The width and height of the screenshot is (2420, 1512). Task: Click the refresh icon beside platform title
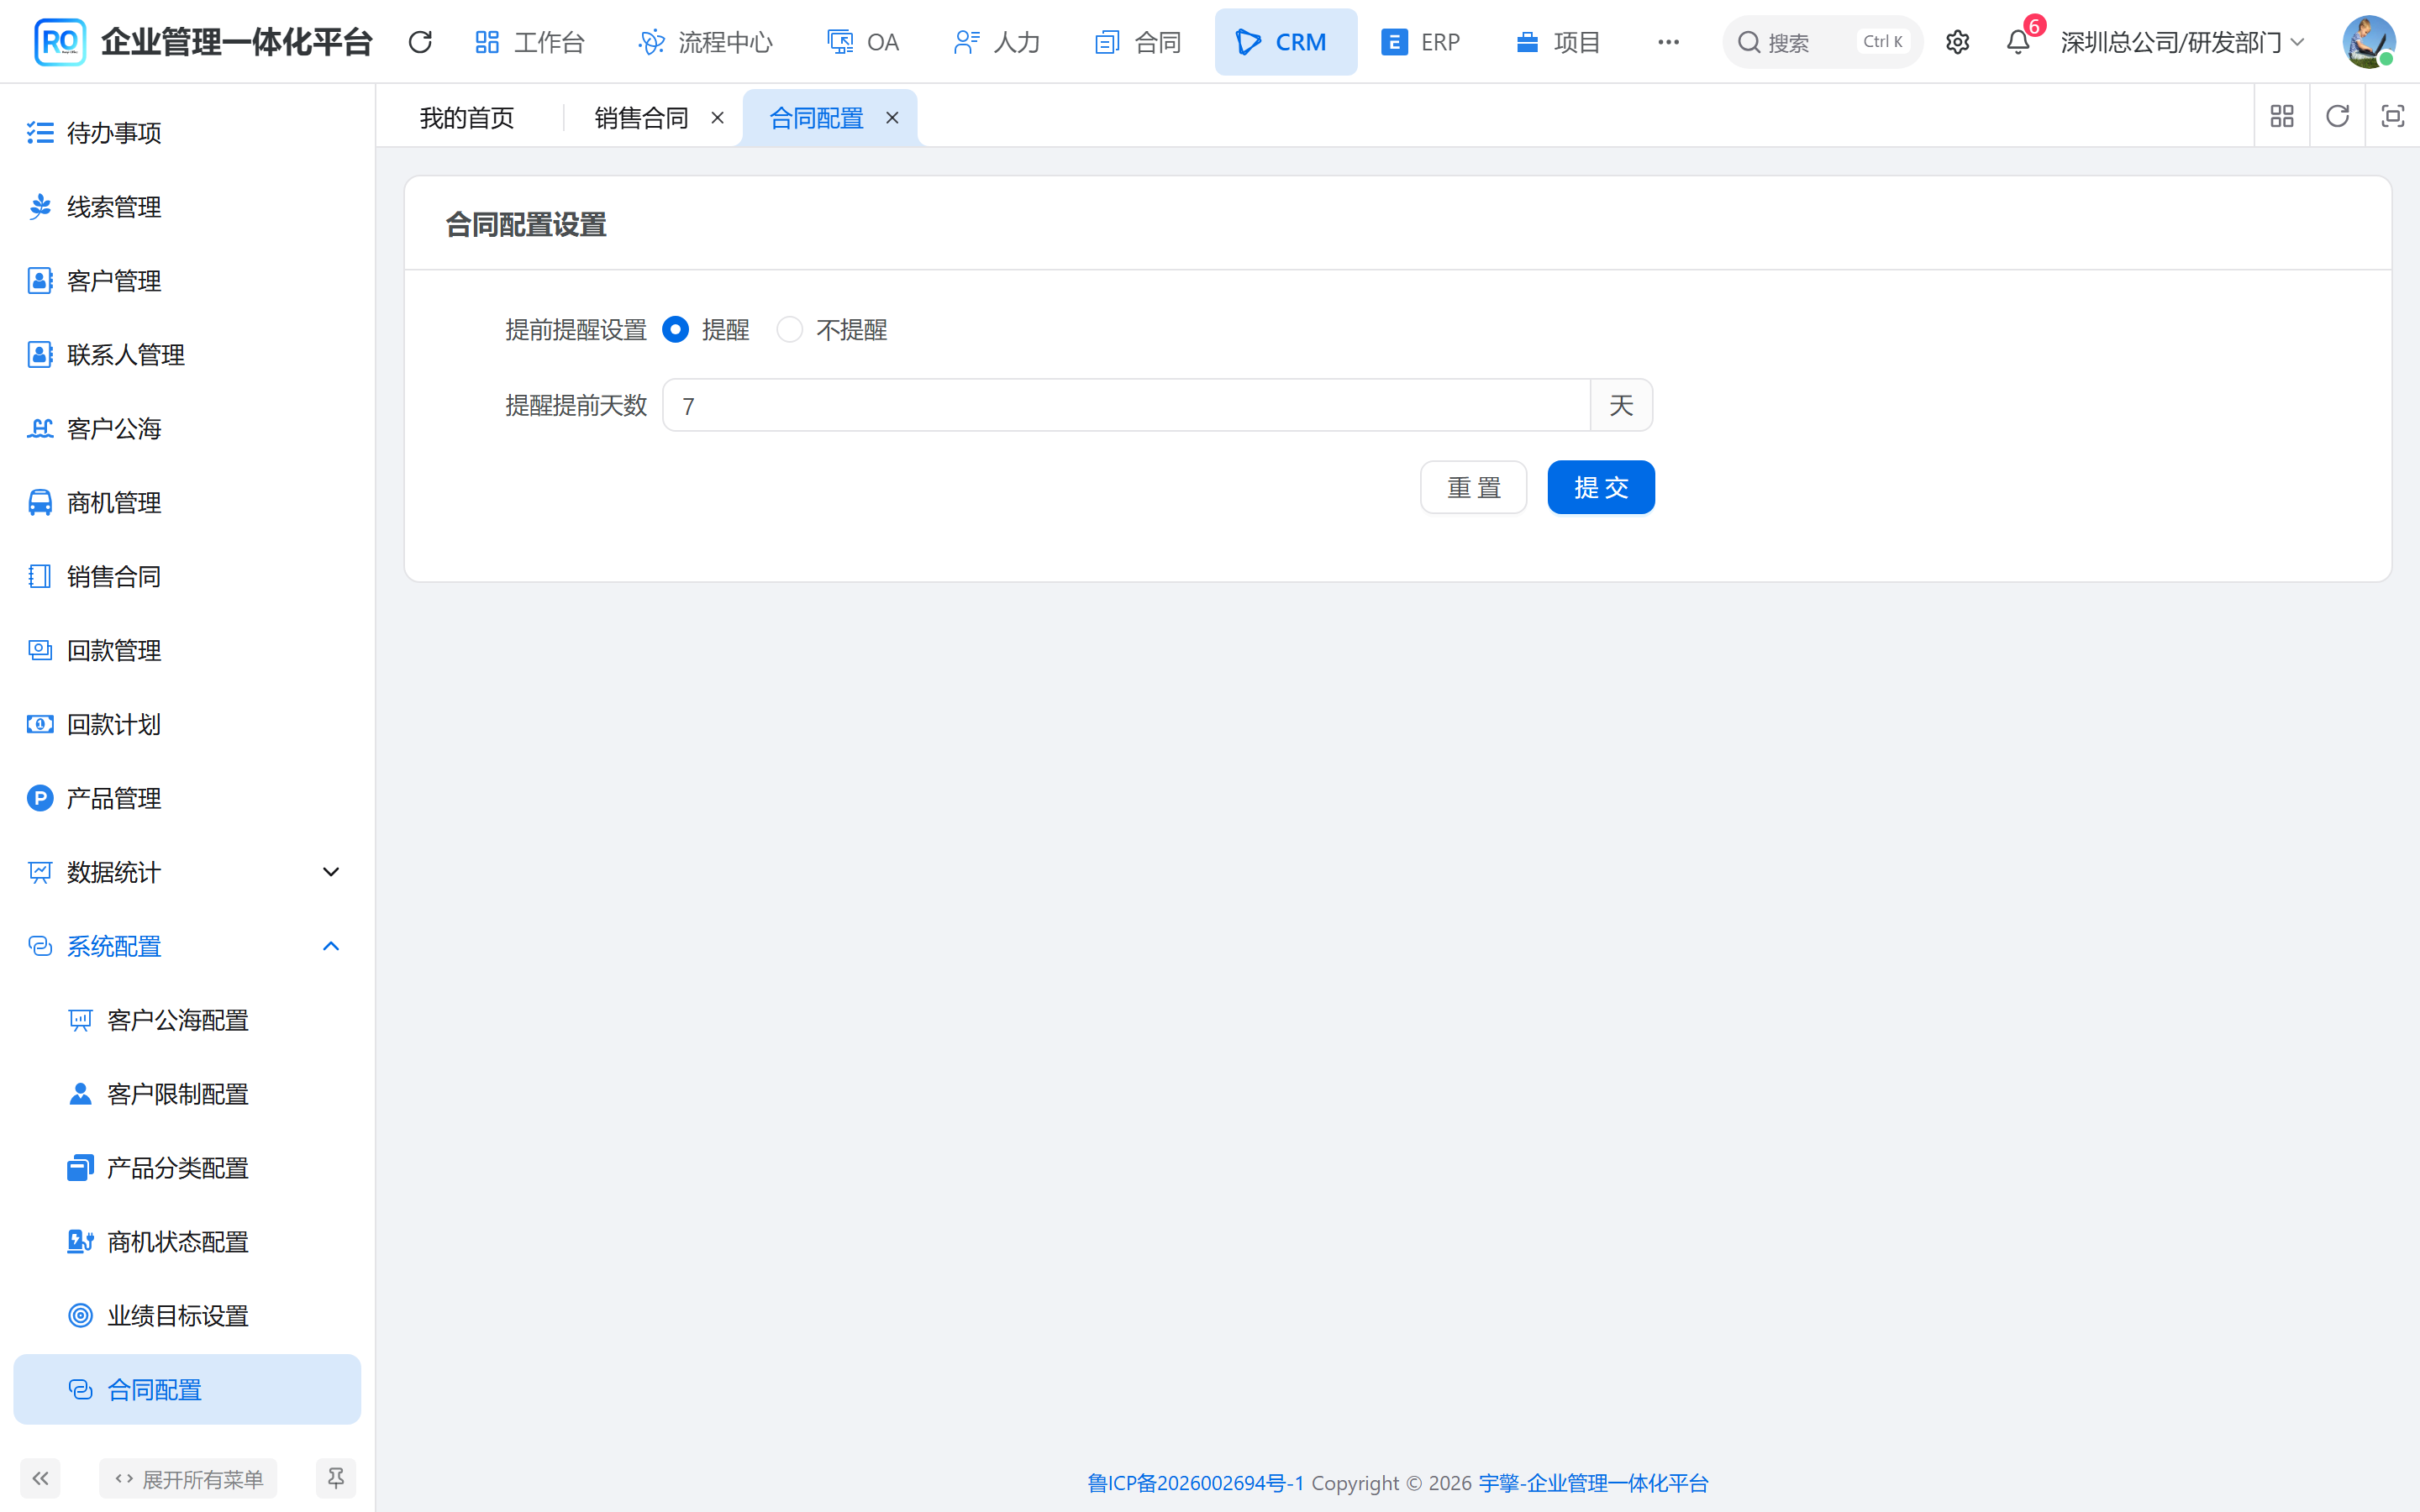tap(420, 42)
